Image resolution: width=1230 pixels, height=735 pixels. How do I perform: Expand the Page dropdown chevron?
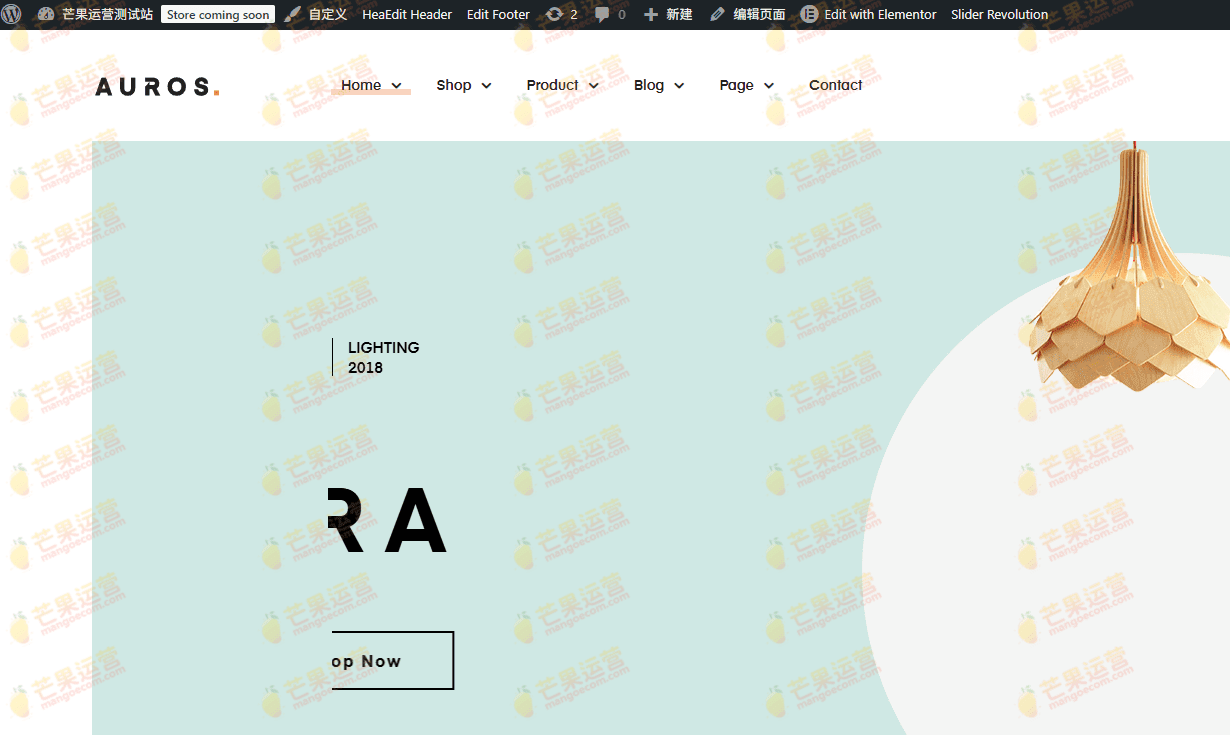(x=769, y=86)
